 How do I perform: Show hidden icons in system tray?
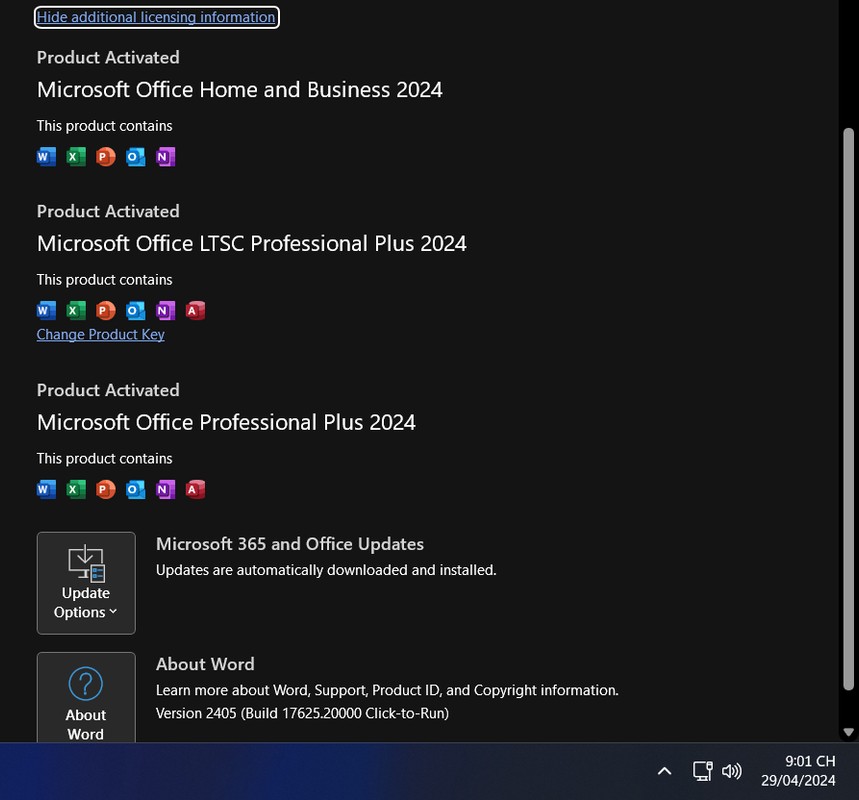(664, 771)
